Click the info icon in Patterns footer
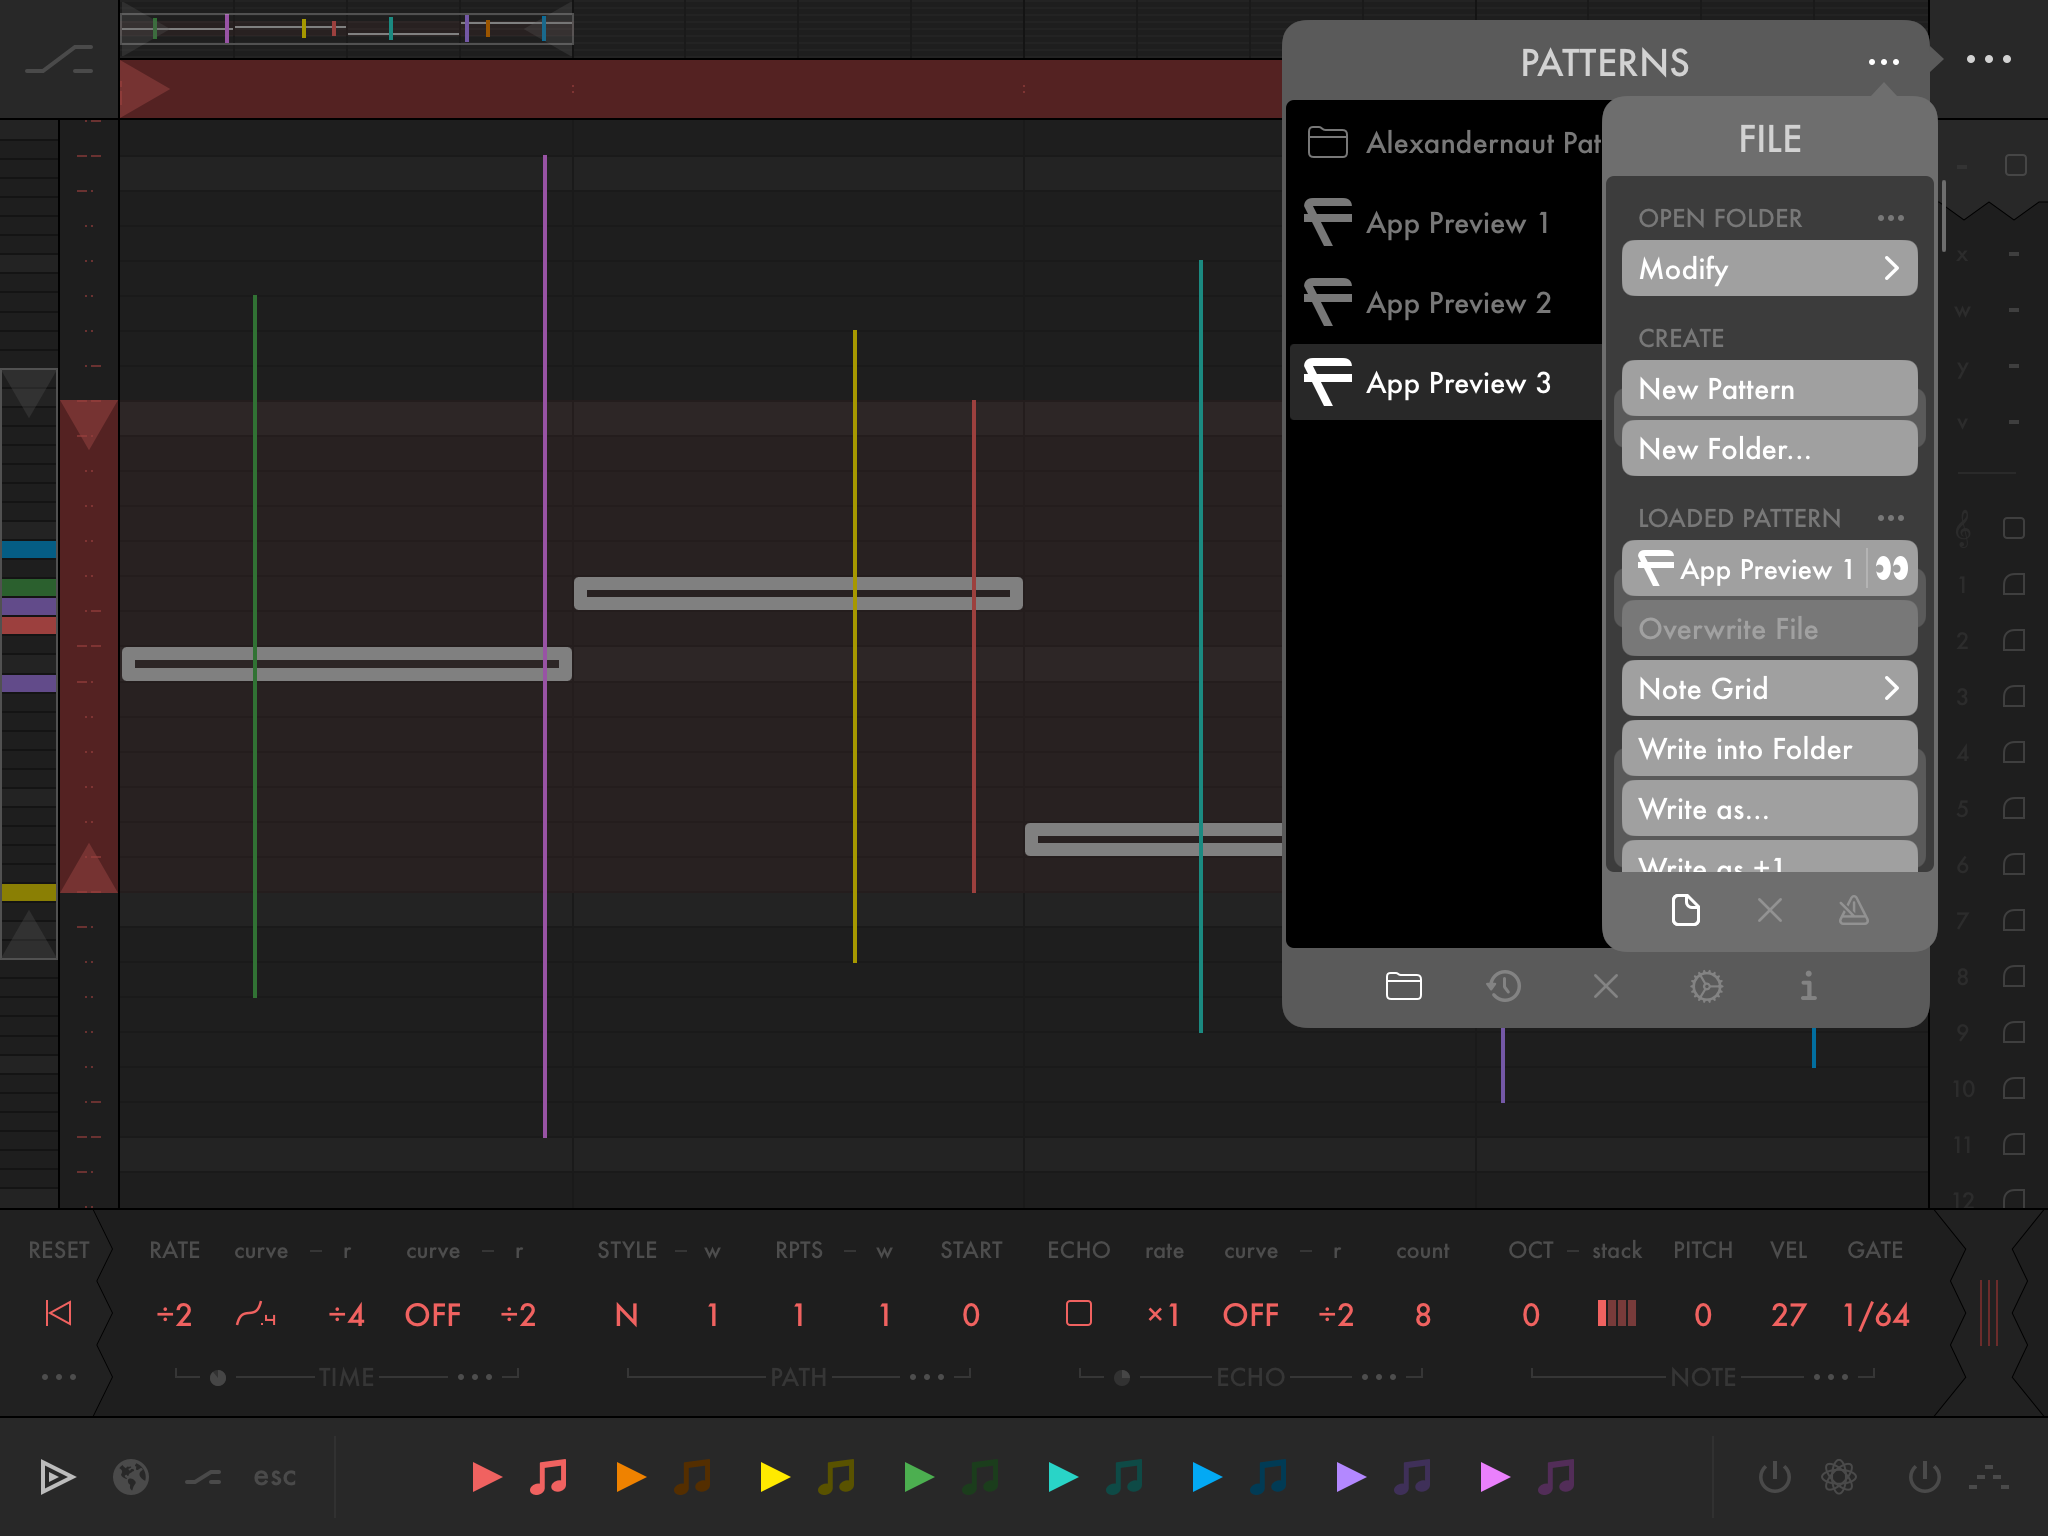Viewport: 2048px width, 1536px height. tap(1808, 987)
